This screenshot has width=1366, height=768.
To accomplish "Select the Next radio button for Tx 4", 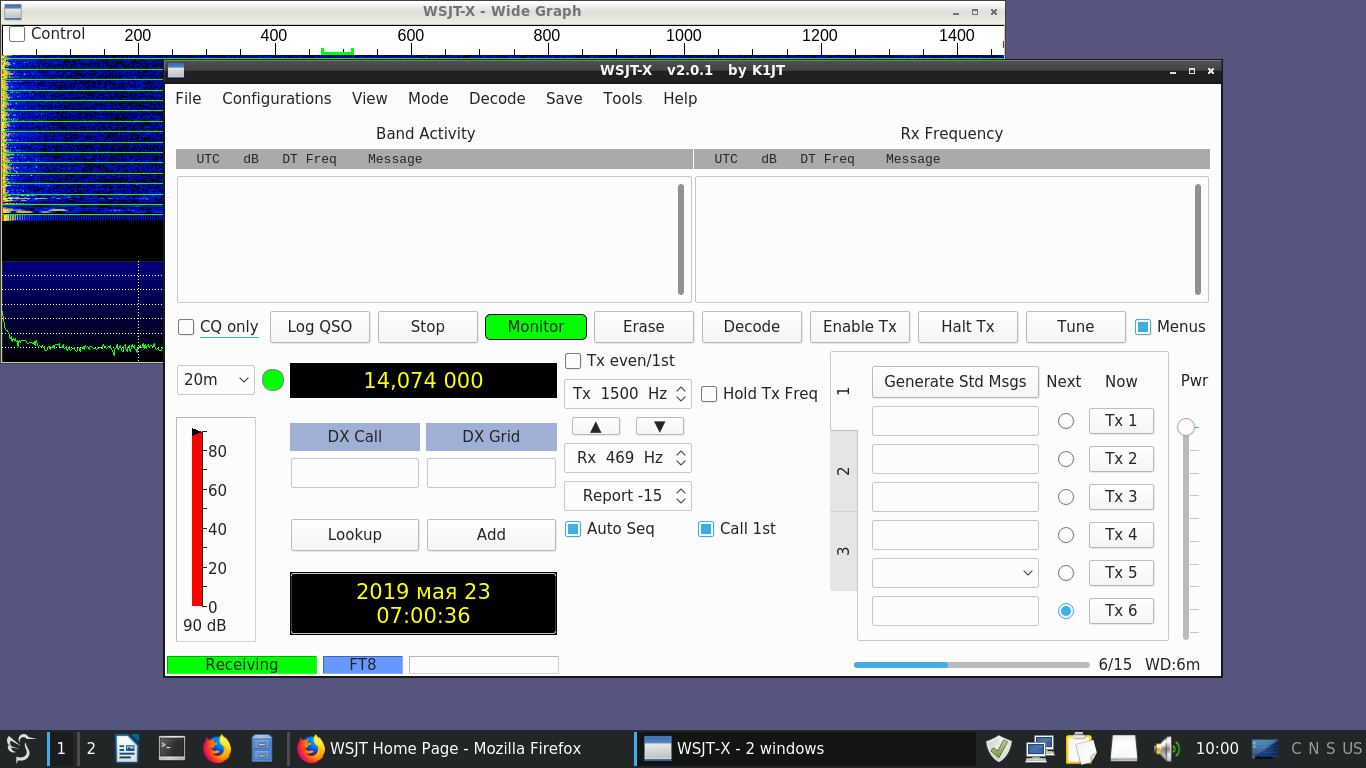I will (1066, 535).
